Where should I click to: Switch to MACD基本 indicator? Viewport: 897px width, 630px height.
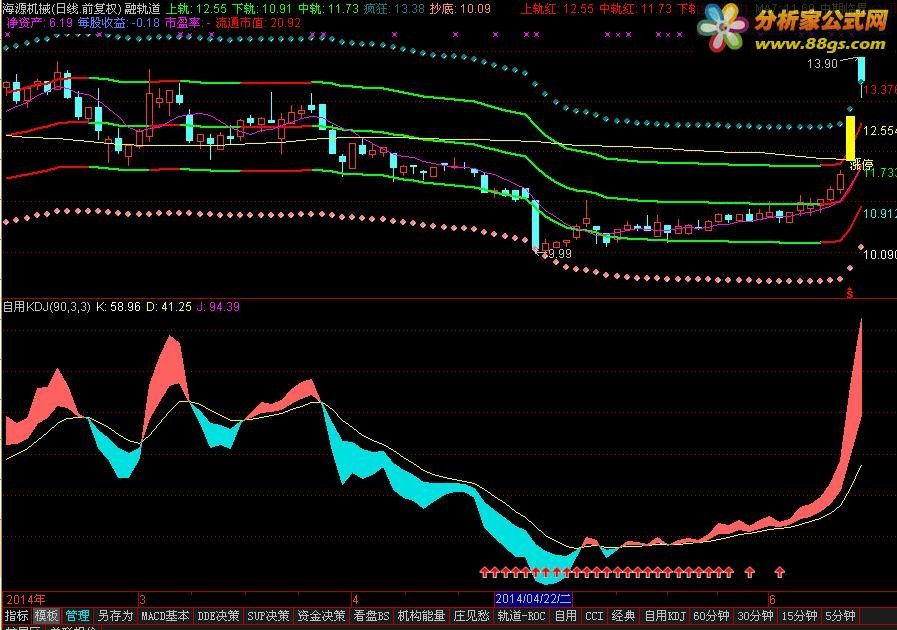click(165, 616)
